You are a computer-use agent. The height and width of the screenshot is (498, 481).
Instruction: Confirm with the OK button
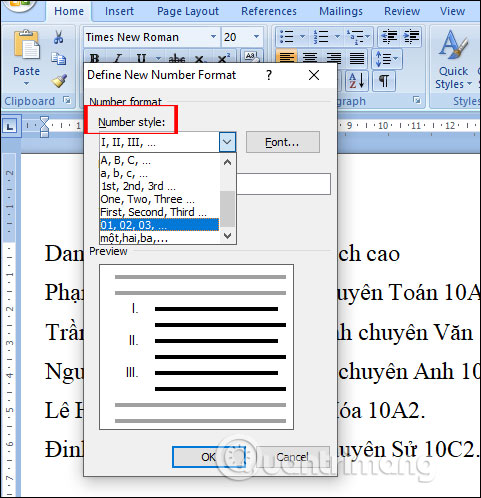tap(209, 457)
